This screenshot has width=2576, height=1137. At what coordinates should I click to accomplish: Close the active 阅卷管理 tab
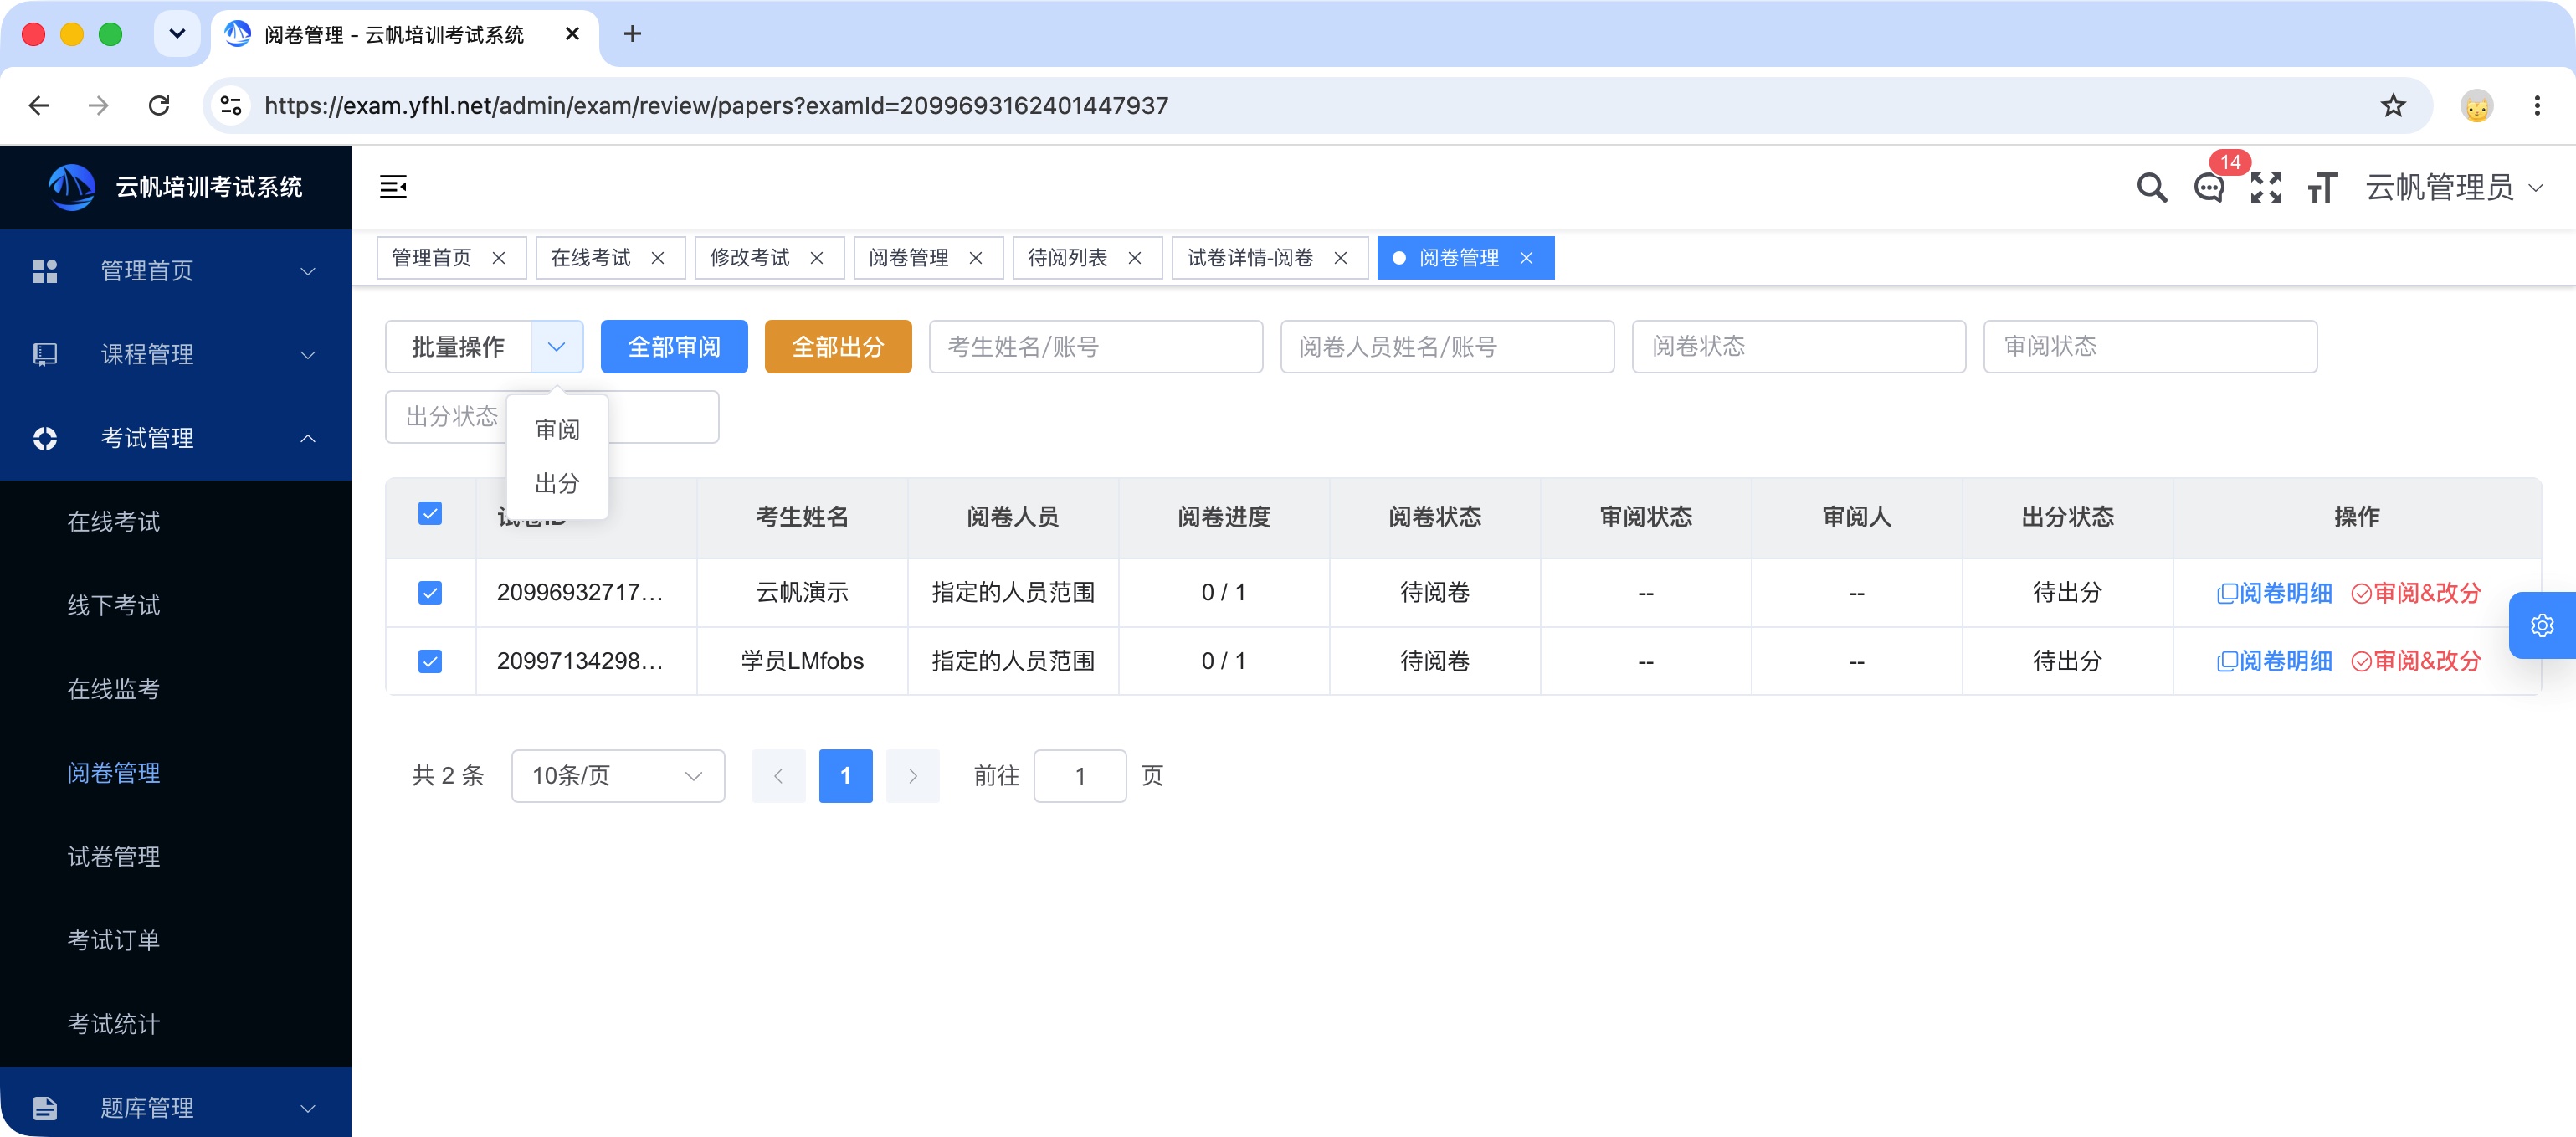tap(1526, 258)
